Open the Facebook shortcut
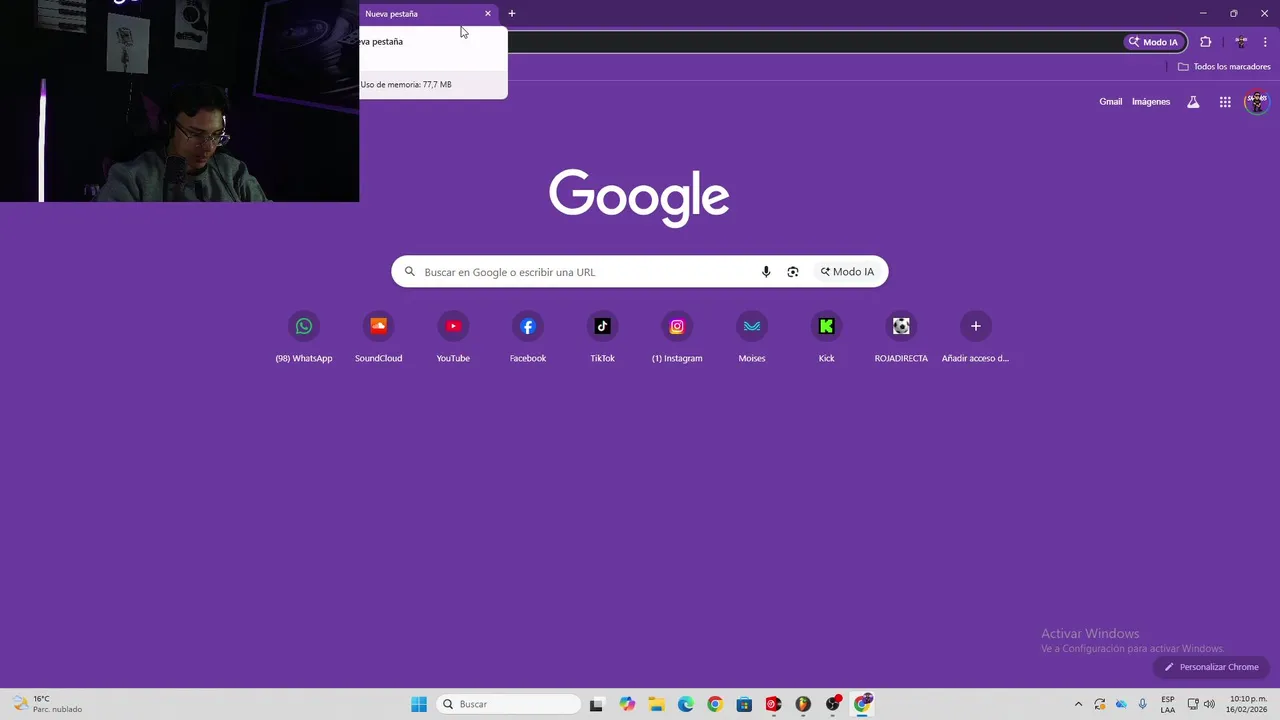 (528, 338)
